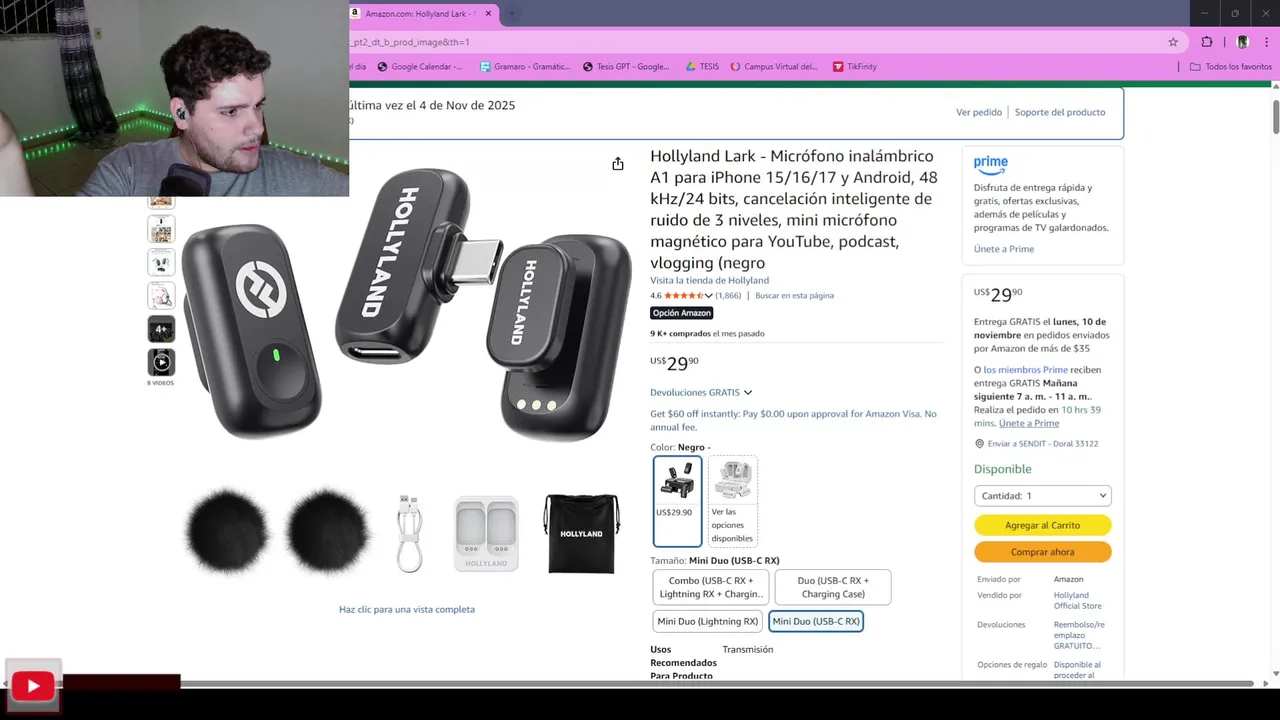Click Buscar en esta página link
This screenshot has height=720, width=1280.
coord(794,296)
